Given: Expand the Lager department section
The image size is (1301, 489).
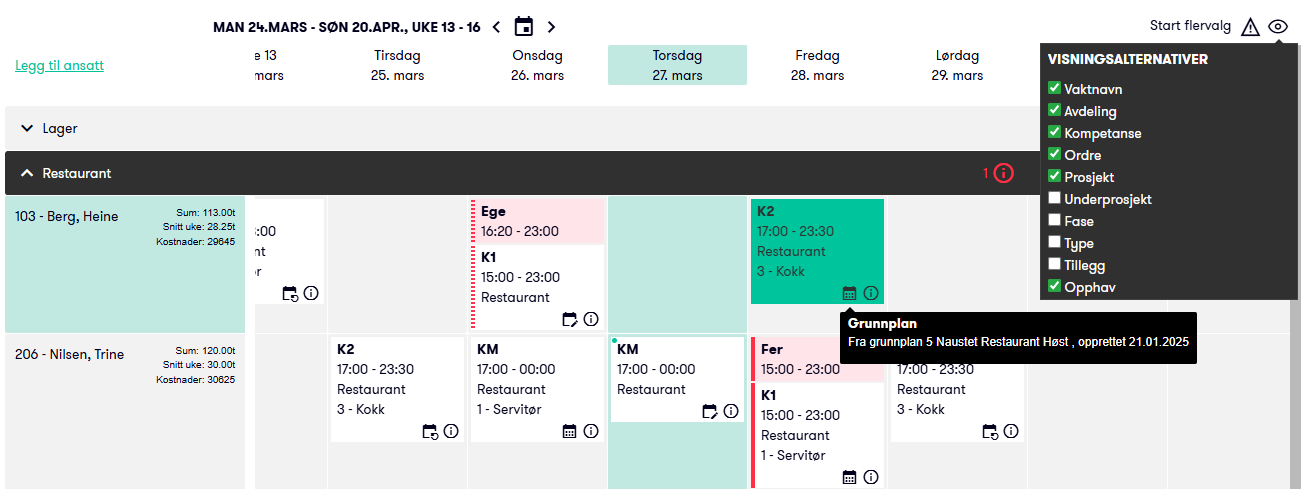Looking at the screenshot, I should [x=28, y=129].
